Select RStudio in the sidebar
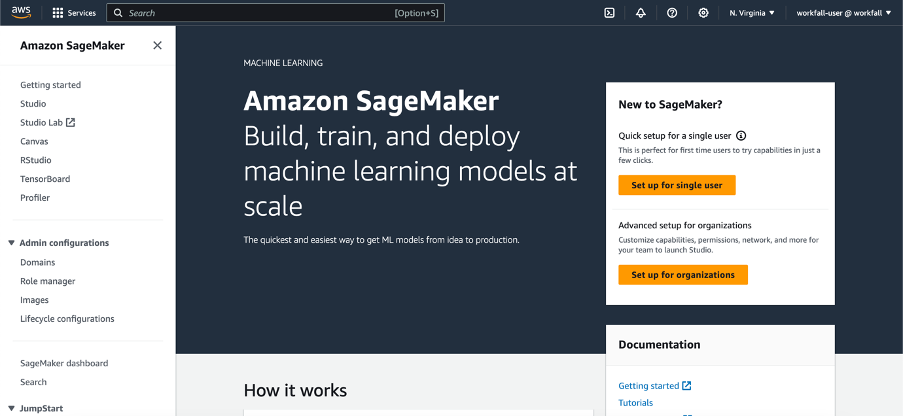The image size is (904, 416). click(36, 160)
